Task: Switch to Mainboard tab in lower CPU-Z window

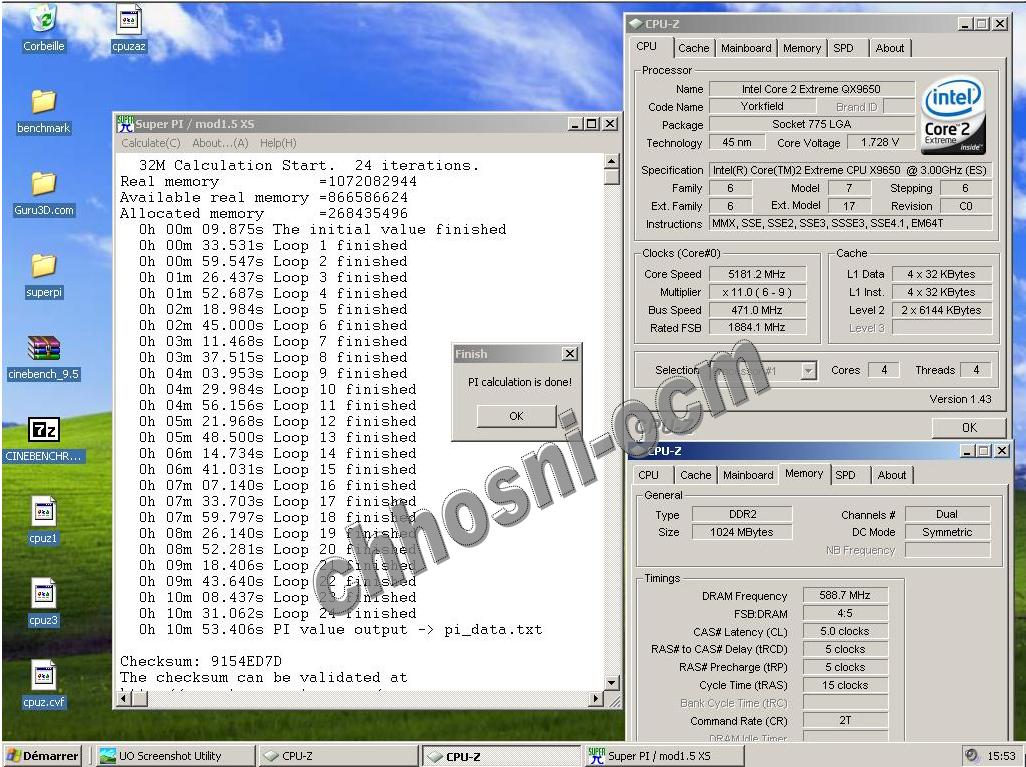Action: pos(748,474)
